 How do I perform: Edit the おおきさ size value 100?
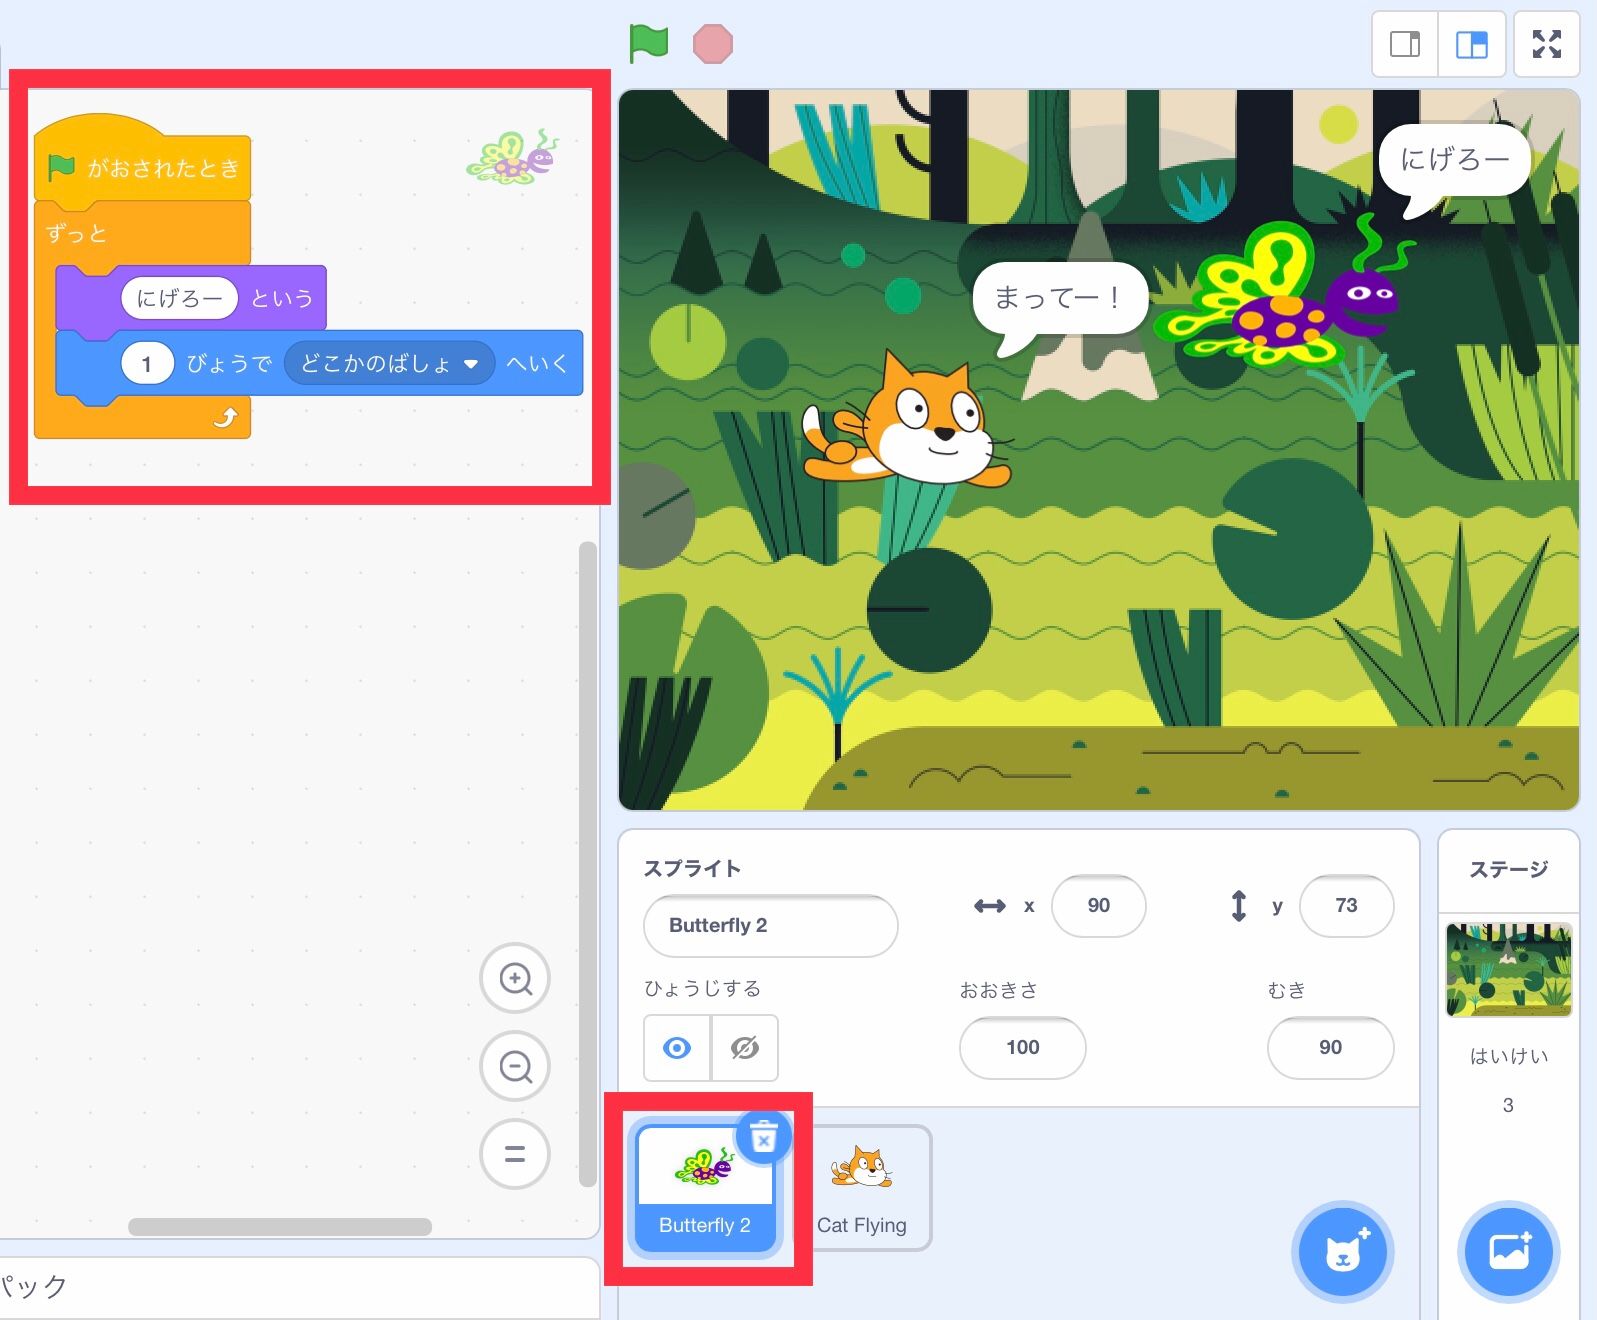coord(1022,1047)
